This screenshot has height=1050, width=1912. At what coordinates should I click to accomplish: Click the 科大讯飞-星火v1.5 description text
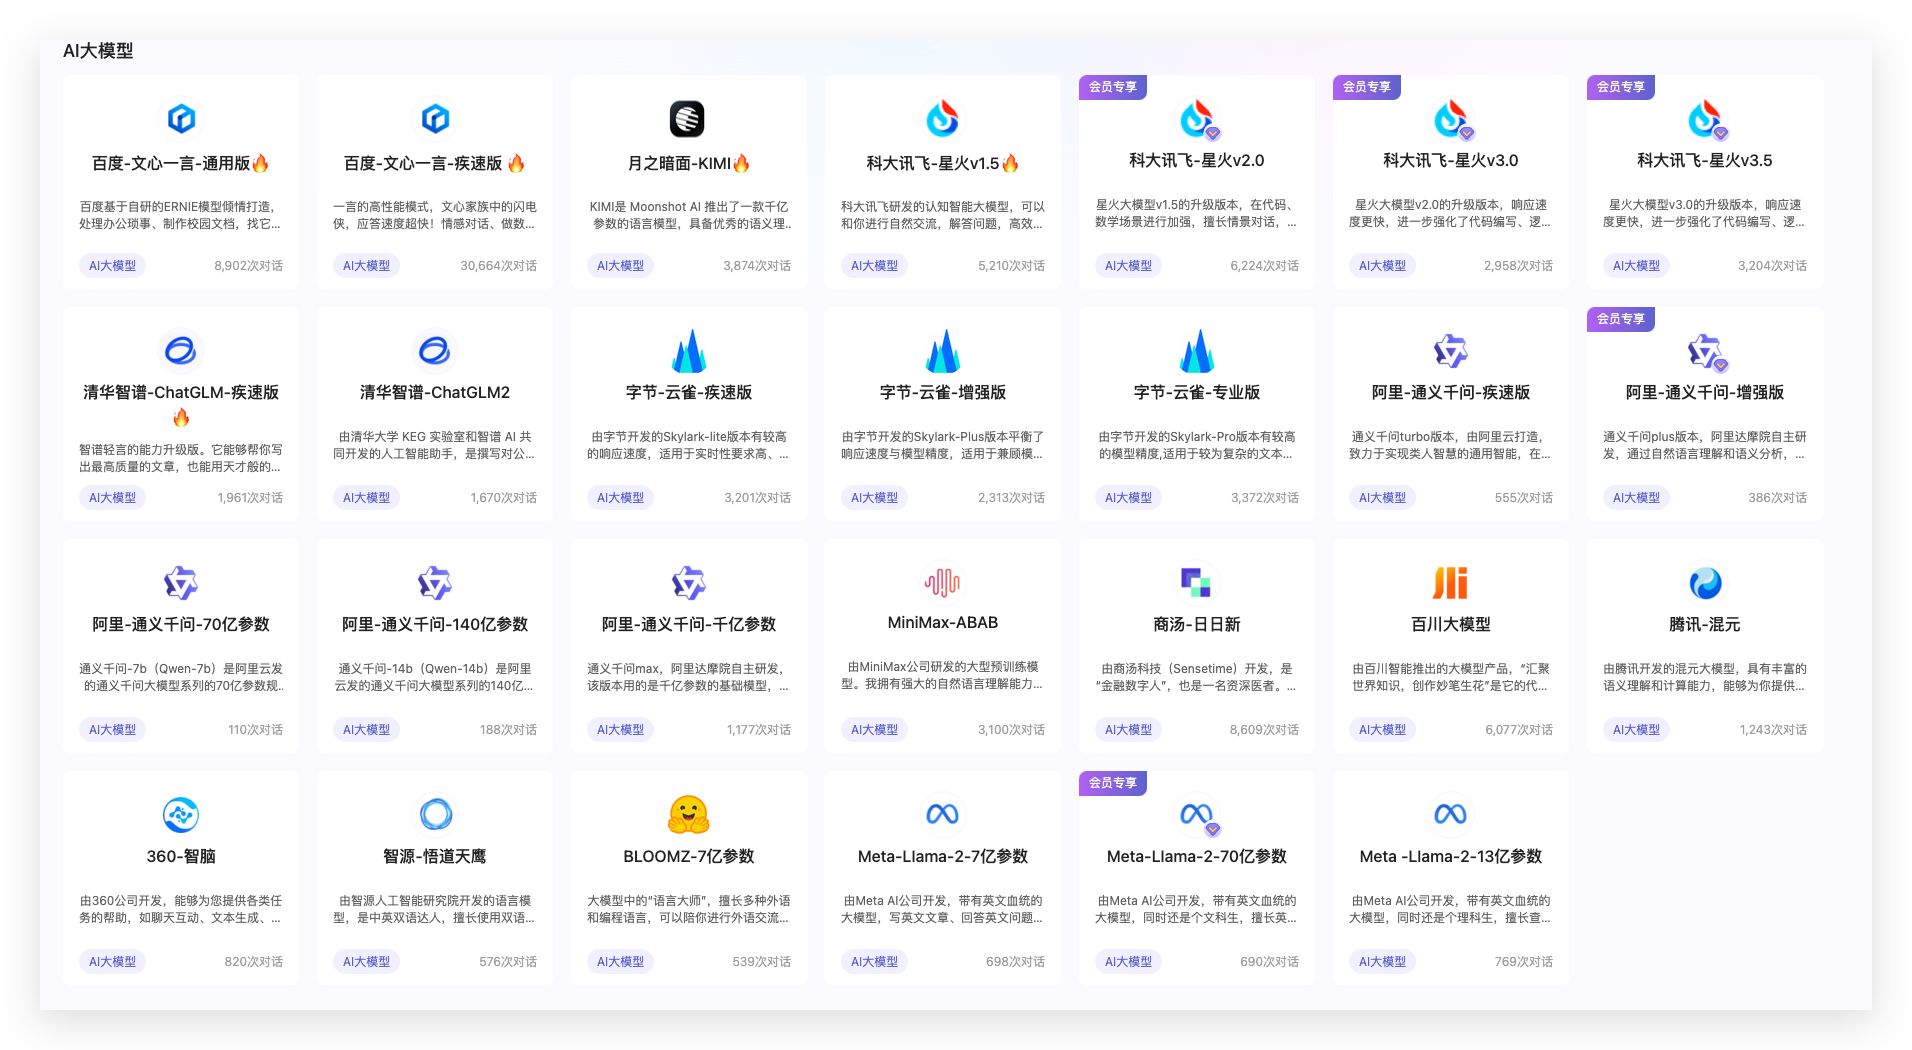tap(943, 215)
